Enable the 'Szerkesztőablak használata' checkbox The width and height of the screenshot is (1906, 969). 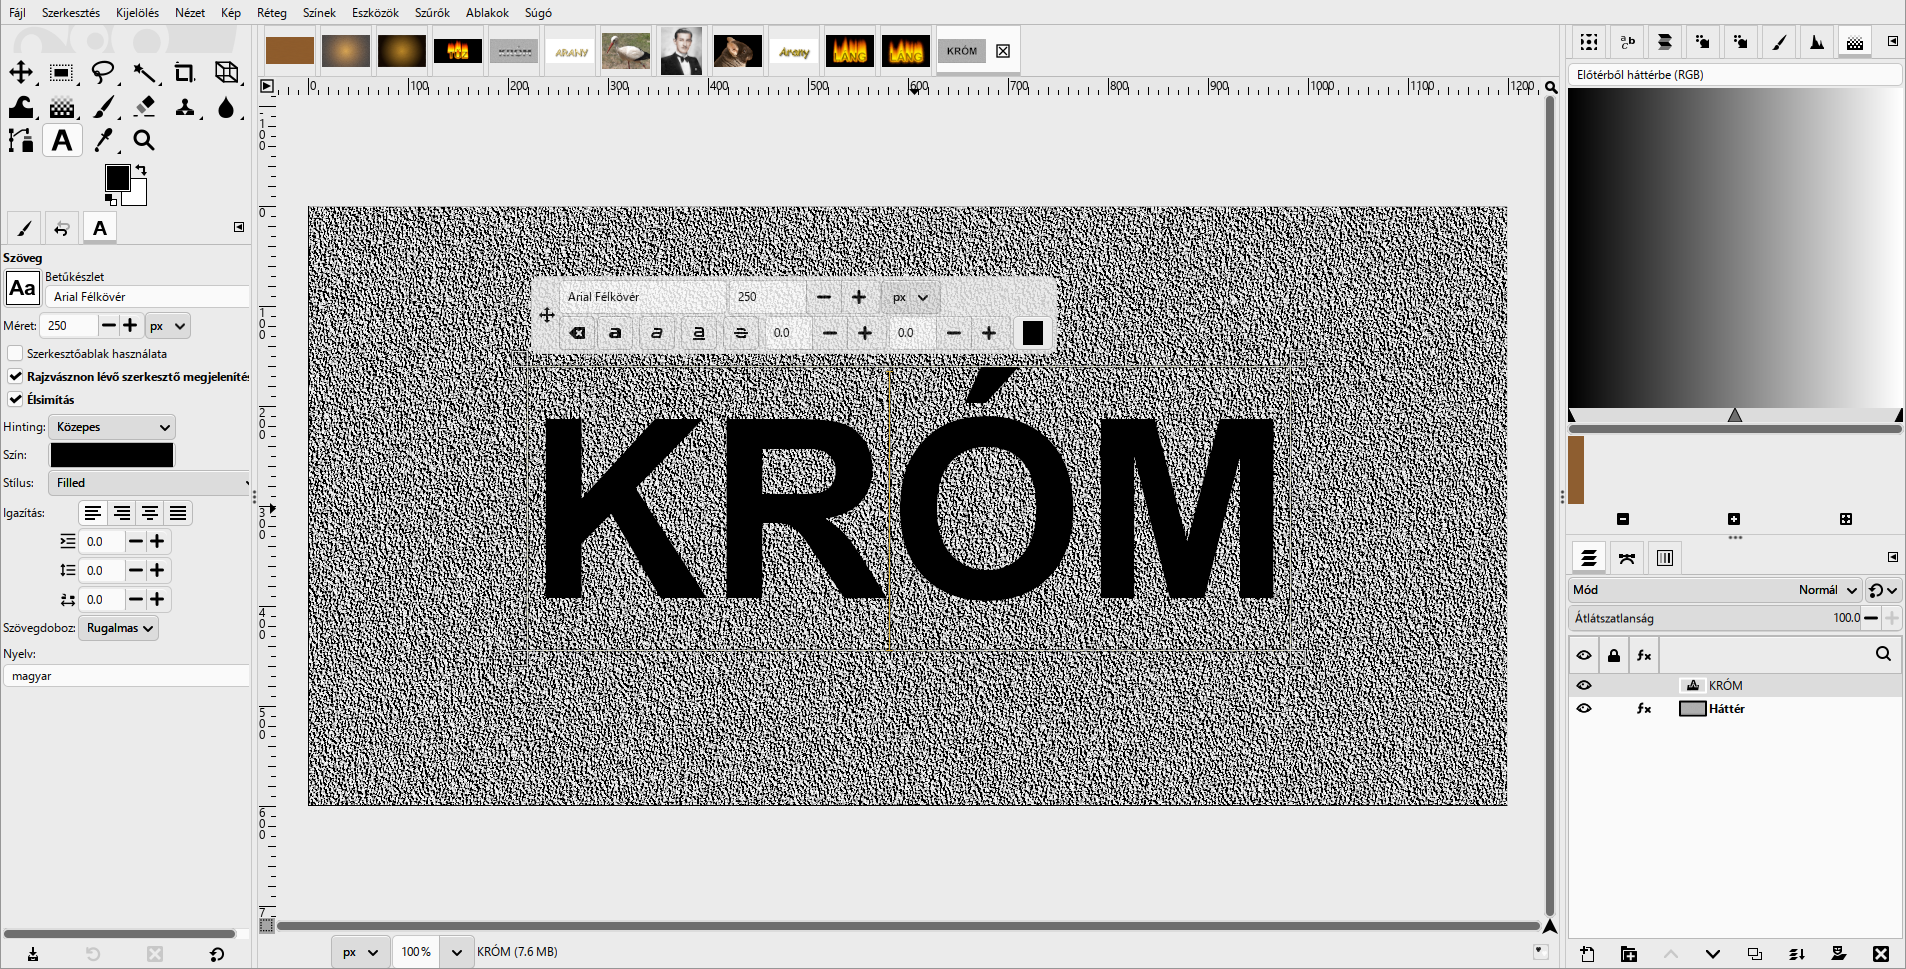point(15,354)
